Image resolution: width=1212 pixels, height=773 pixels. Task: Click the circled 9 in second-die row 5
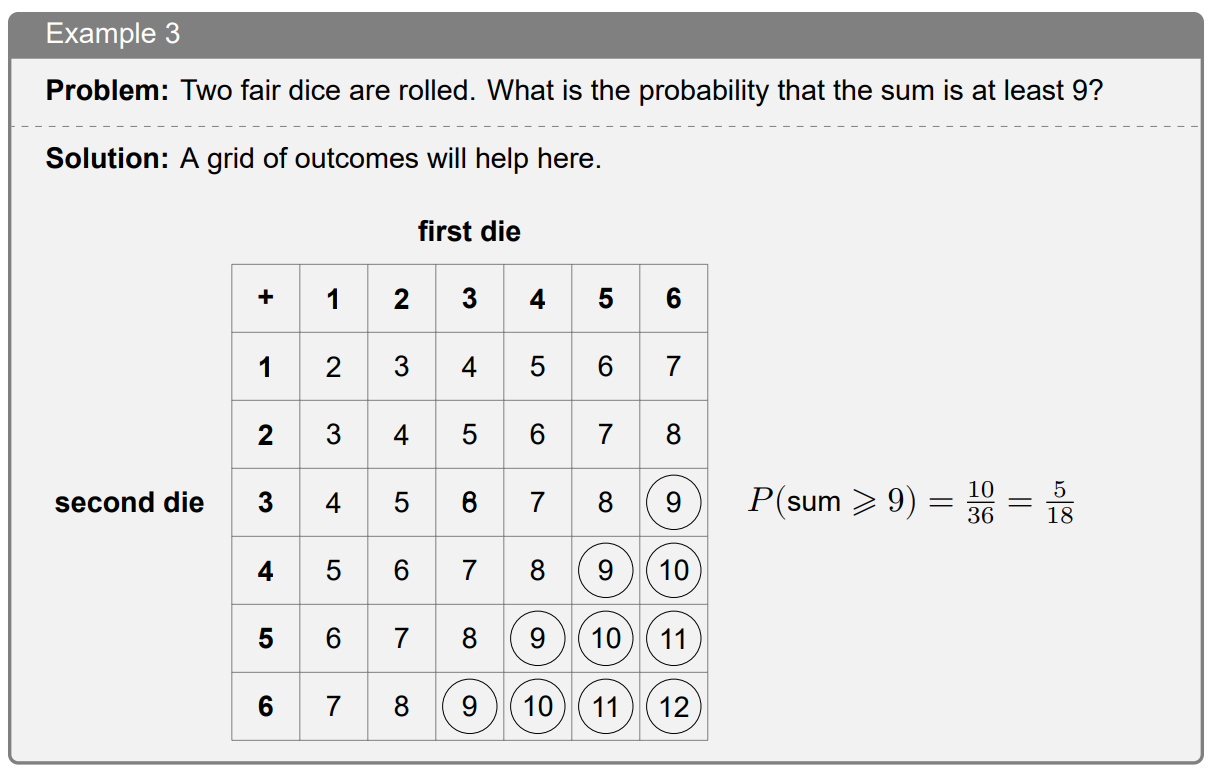(x=537, y=638)
